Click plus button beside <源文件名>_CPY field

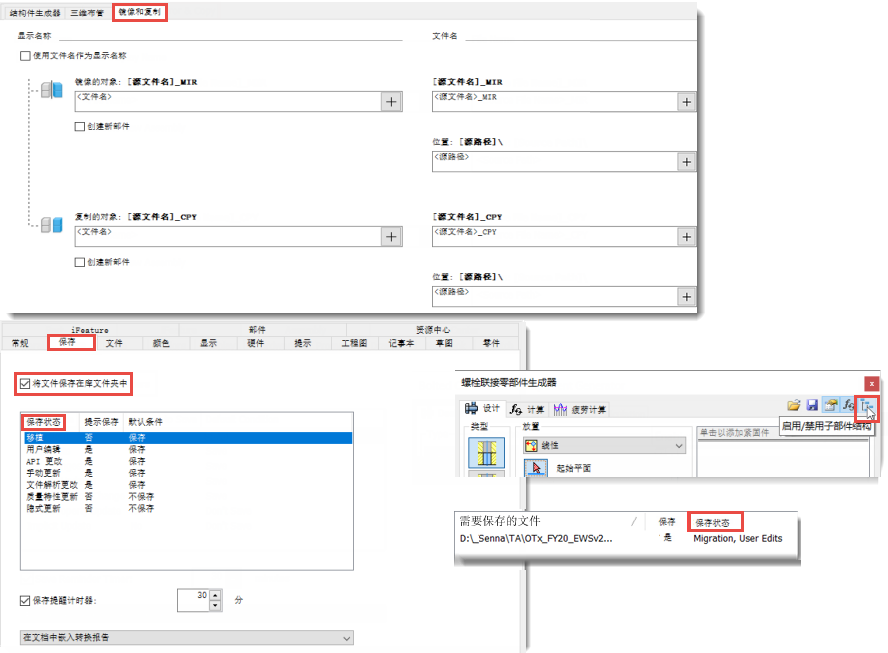coord(686,237)
